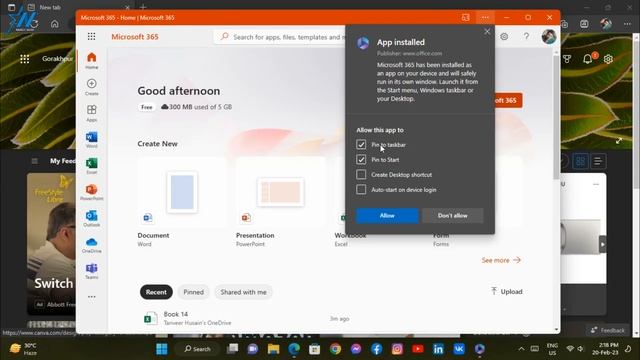The width and height of the screenshot is (640, 360).
Task: Open the Help question mark icon
Action: pos(526,37)
